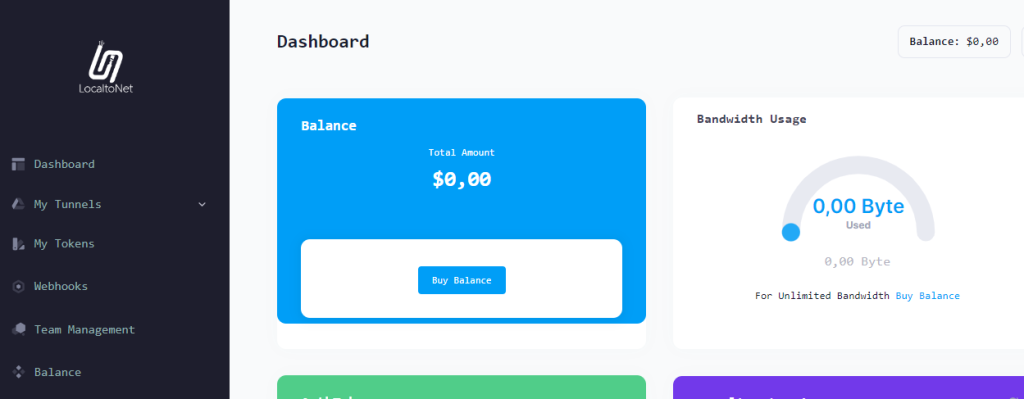This screenshot has height=399, width=1024.
Task: Click the green card below Balance
Action: [x=461, y=387]
